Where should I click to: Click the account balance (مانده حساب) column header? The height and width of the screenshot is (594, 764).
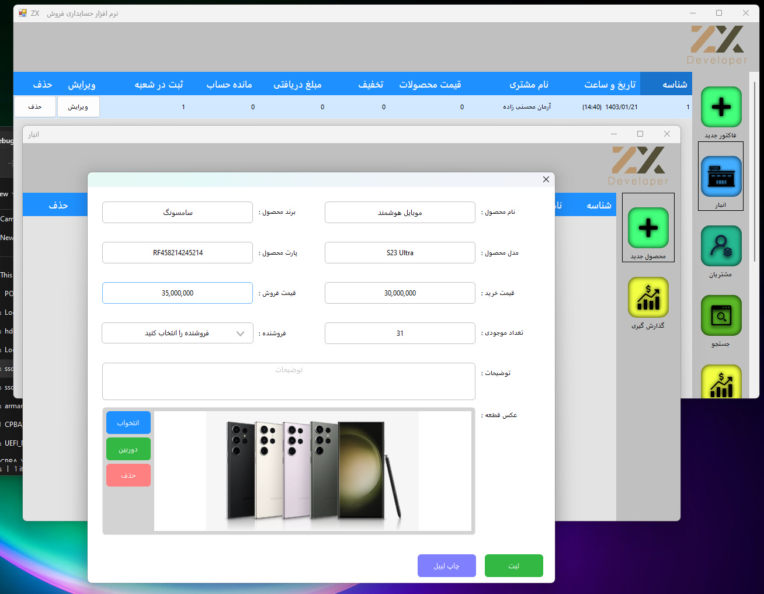(x=229, y=85)
